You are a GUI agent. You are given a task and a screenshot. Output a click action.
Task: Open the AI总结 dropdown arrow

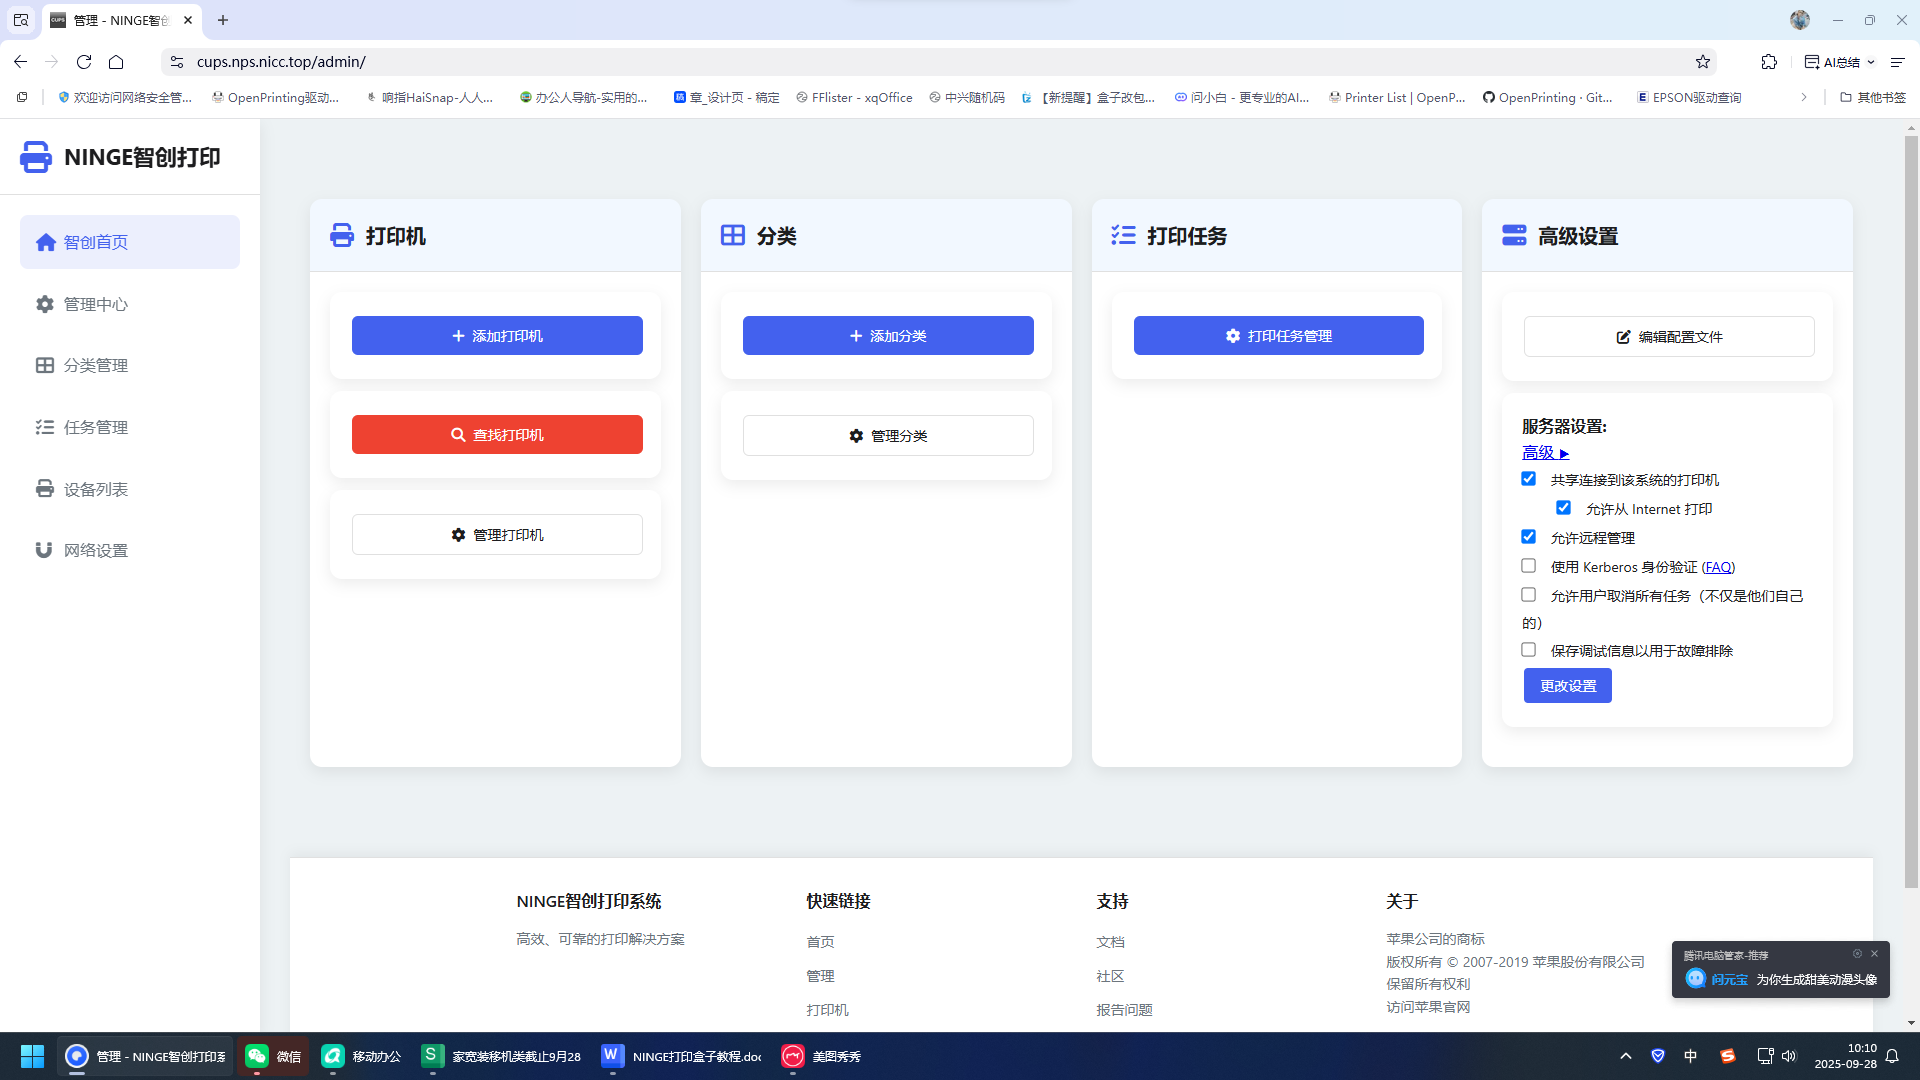coord(1874,61)
